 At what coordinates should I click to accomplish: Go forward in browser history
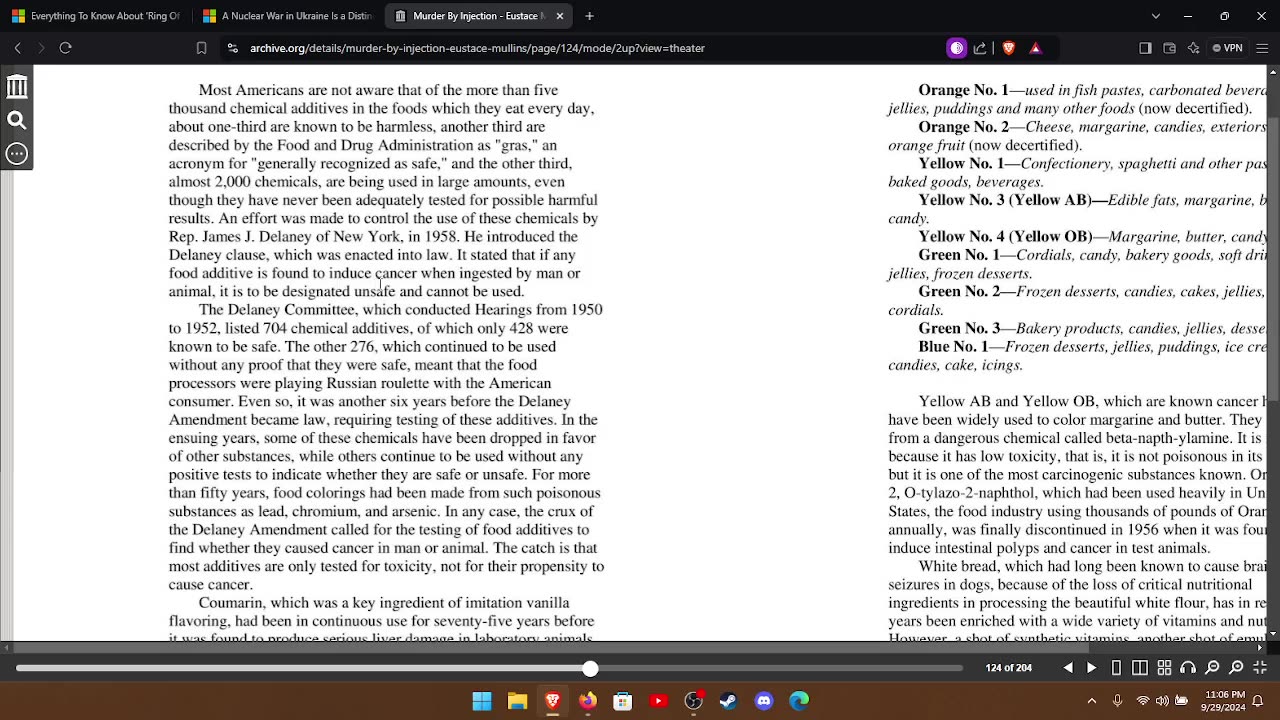(41, 48)
